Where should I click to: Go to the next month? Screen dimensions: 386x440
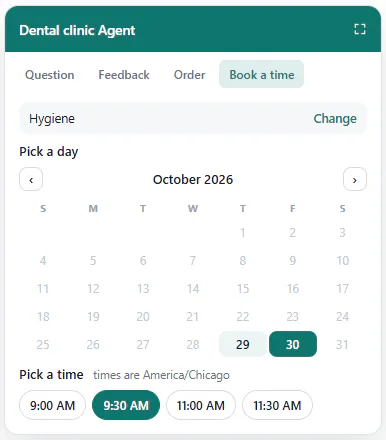pyautogui.click(x=355, y=179)
